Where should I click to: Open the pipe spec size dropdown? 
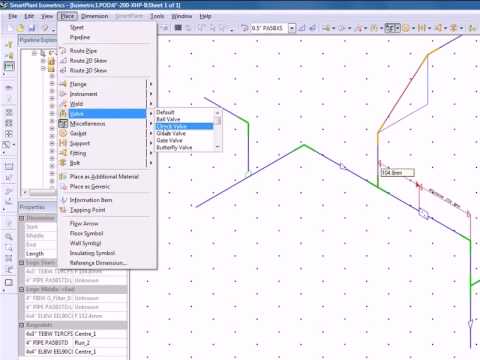(292, 28)
